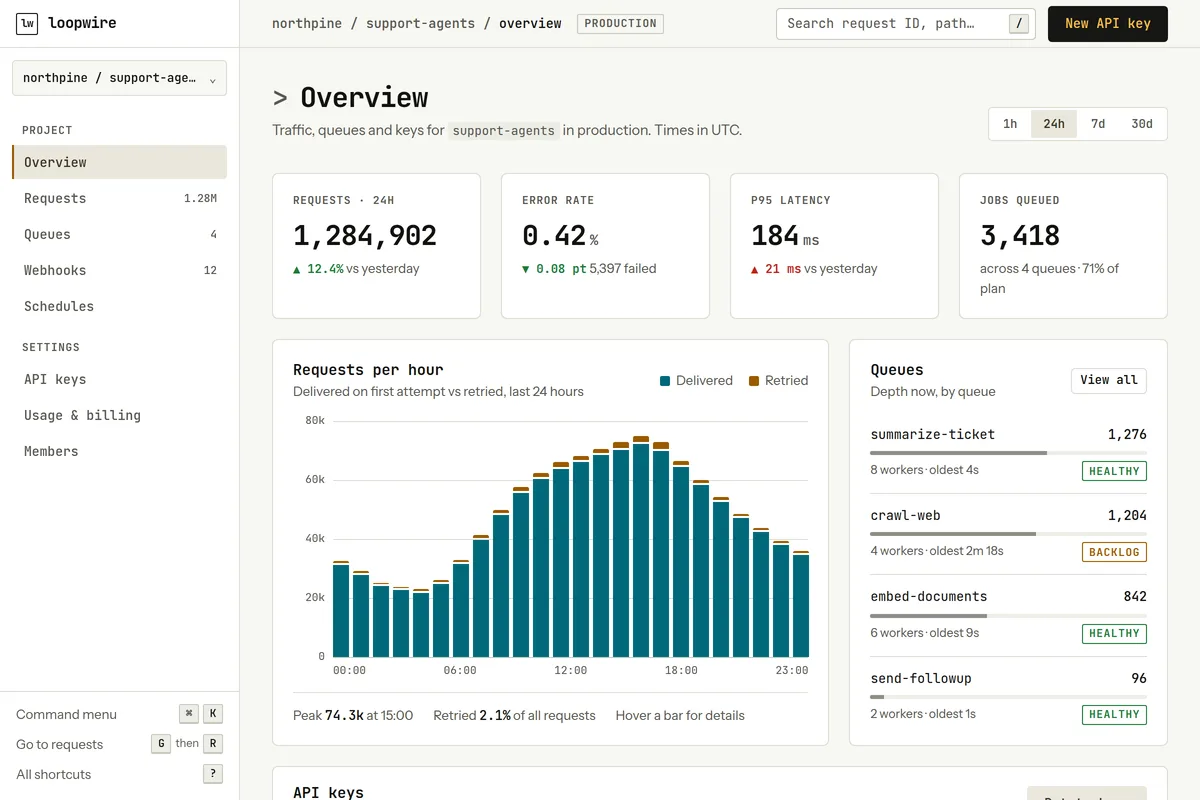This screenshot has height=800, width=1200.
Task: Click the Requests 24h value 1,284,902
Action: 365,236
